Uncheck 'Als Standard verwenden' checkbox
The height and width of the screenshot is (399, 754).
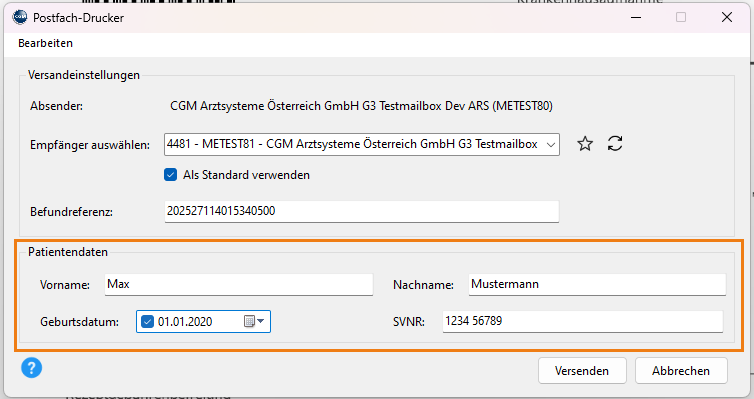coord(170,175)
